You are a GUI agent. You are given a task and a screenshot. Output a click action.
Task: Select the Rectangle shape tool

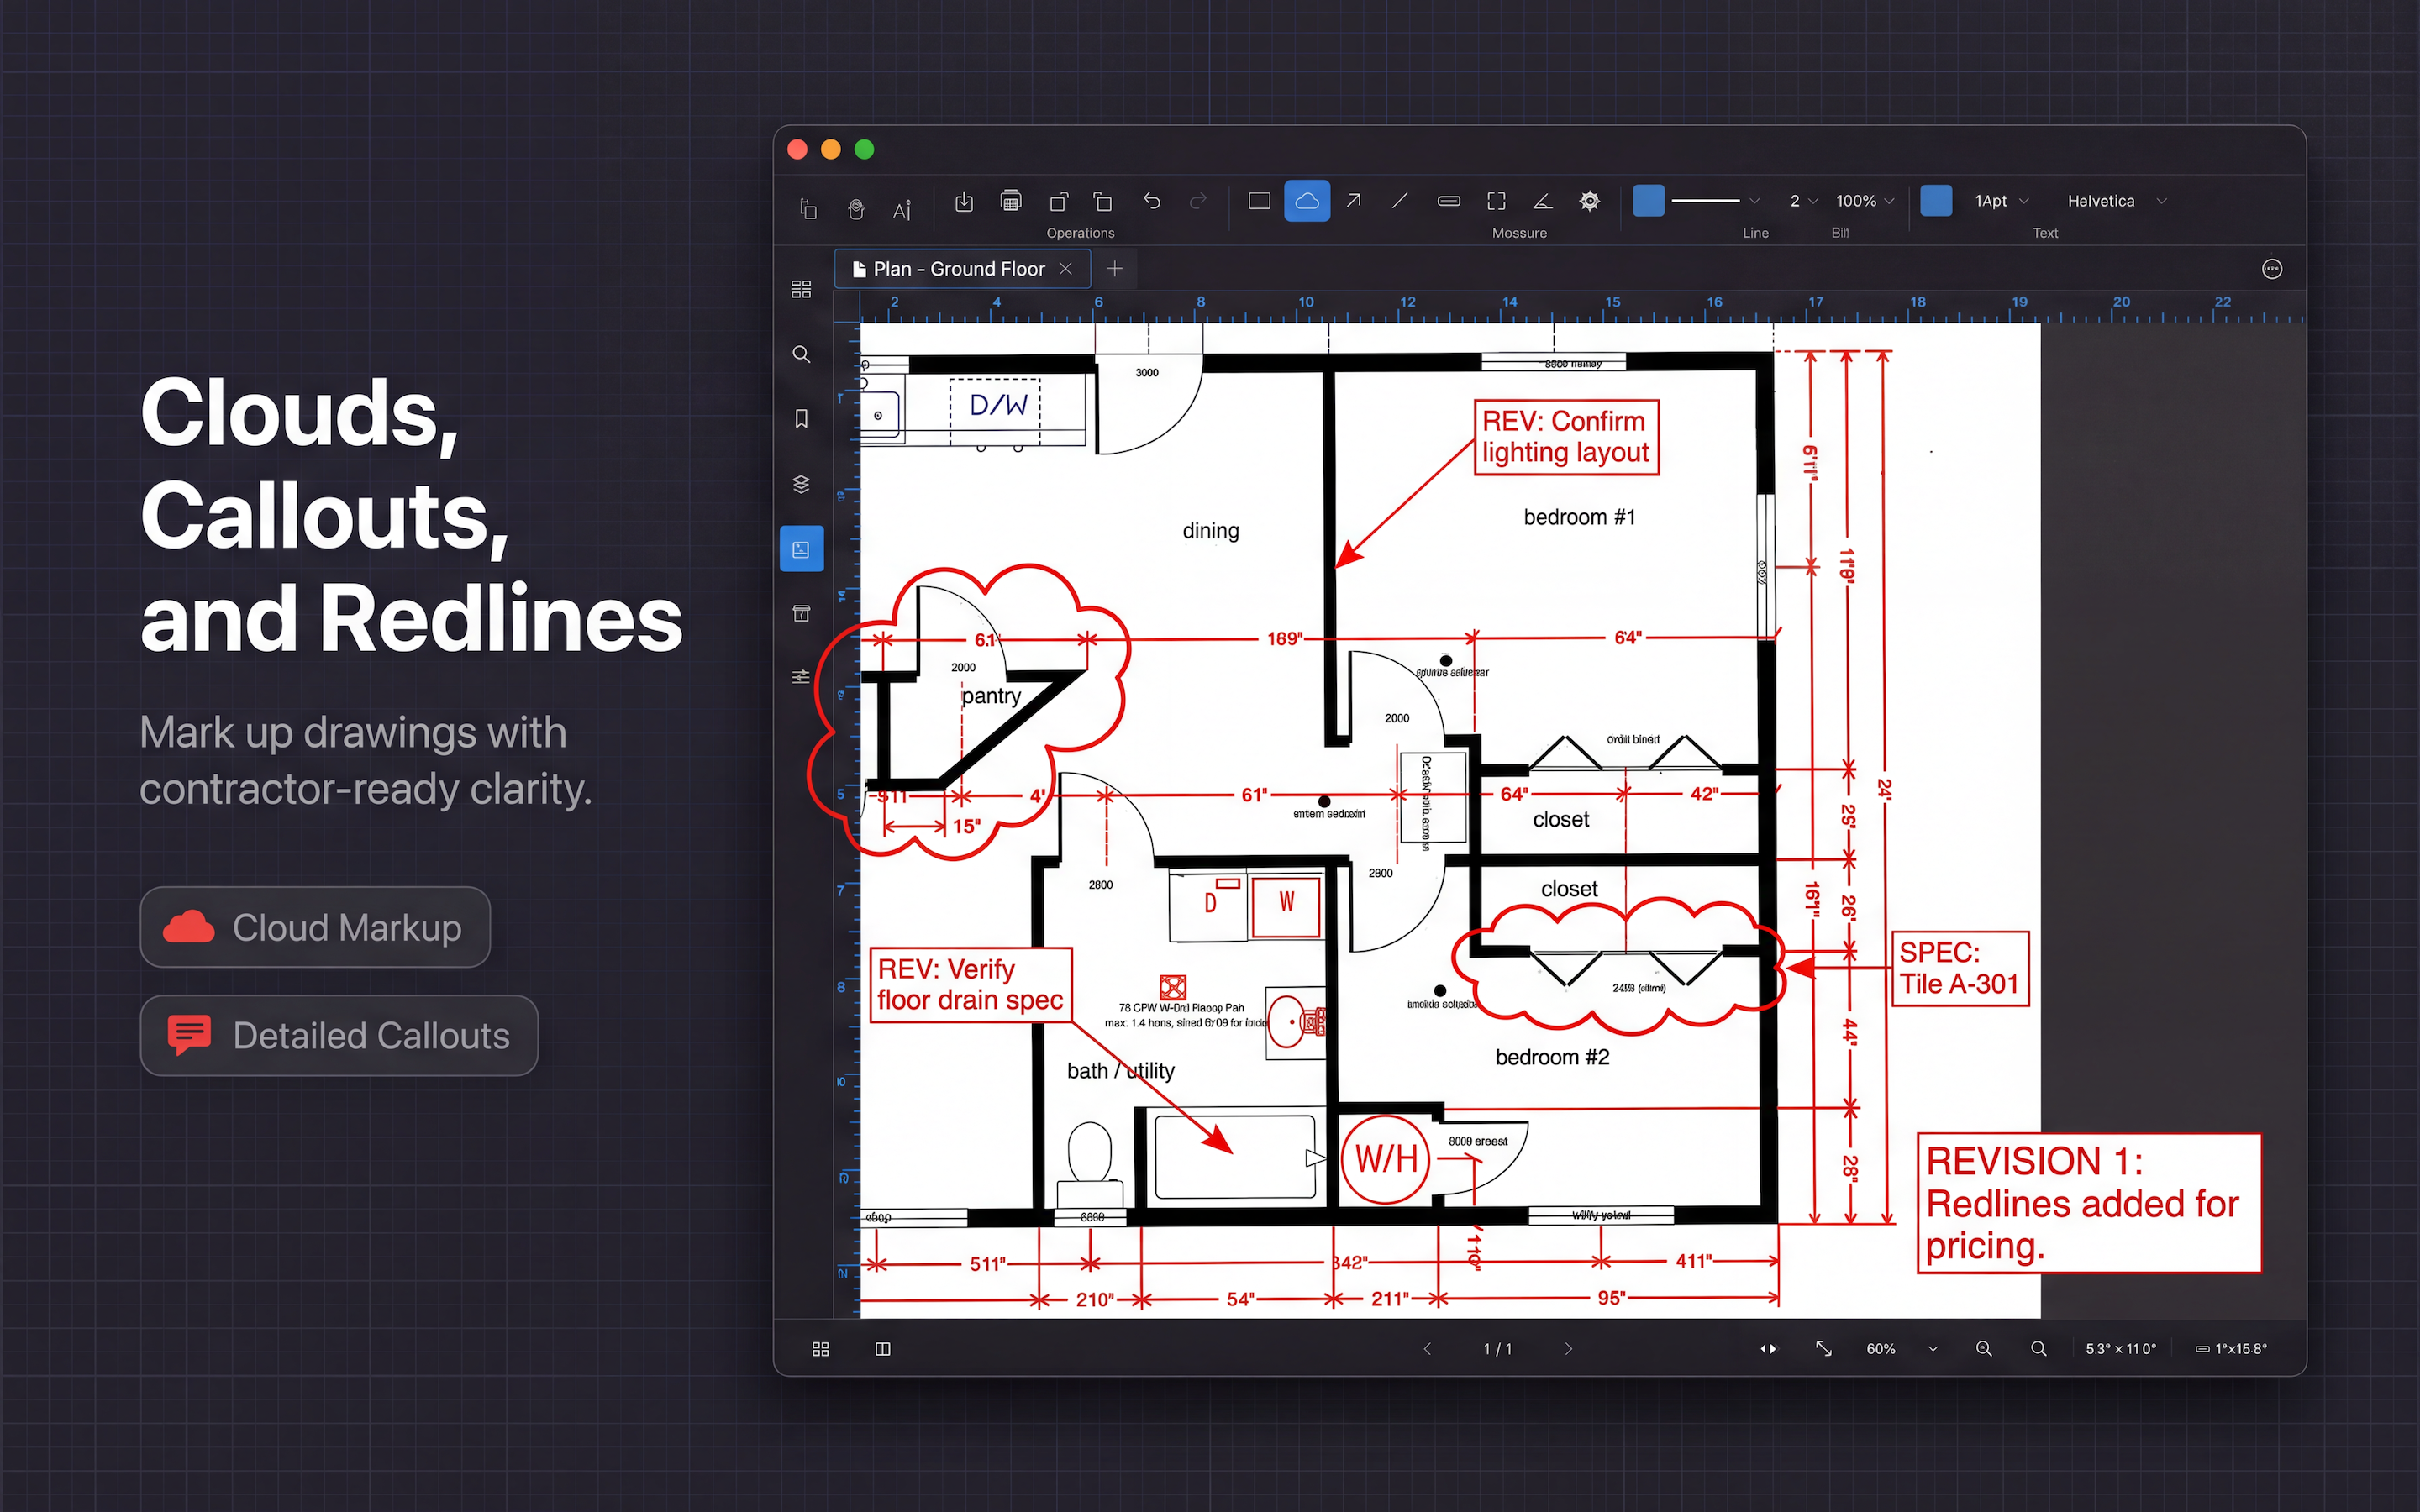pos(1259,201)
